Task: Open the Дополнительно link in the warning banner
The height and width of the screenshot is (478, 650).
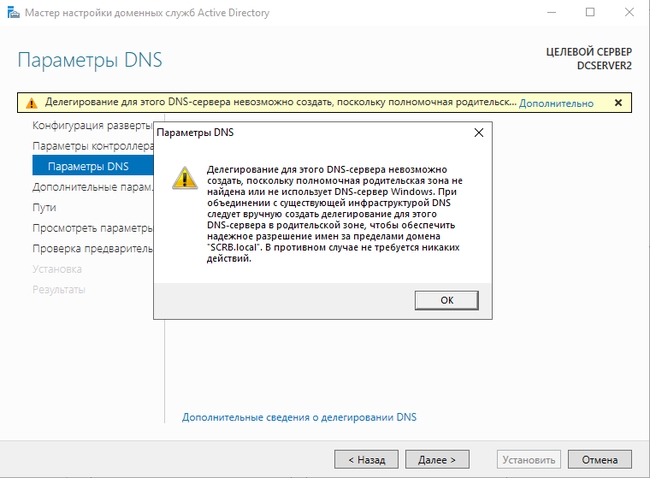Action: click(556, 103)
